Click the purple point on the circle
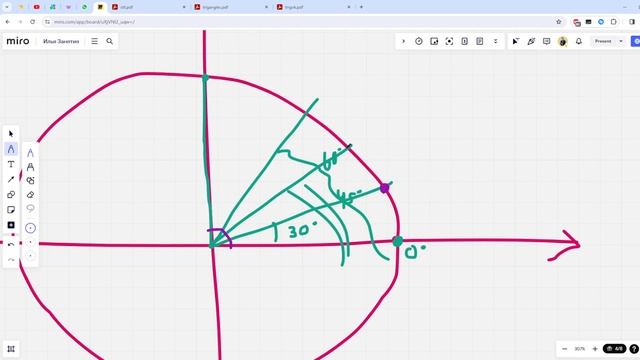The width and height of the screenshot is (640, 360). 384,188
